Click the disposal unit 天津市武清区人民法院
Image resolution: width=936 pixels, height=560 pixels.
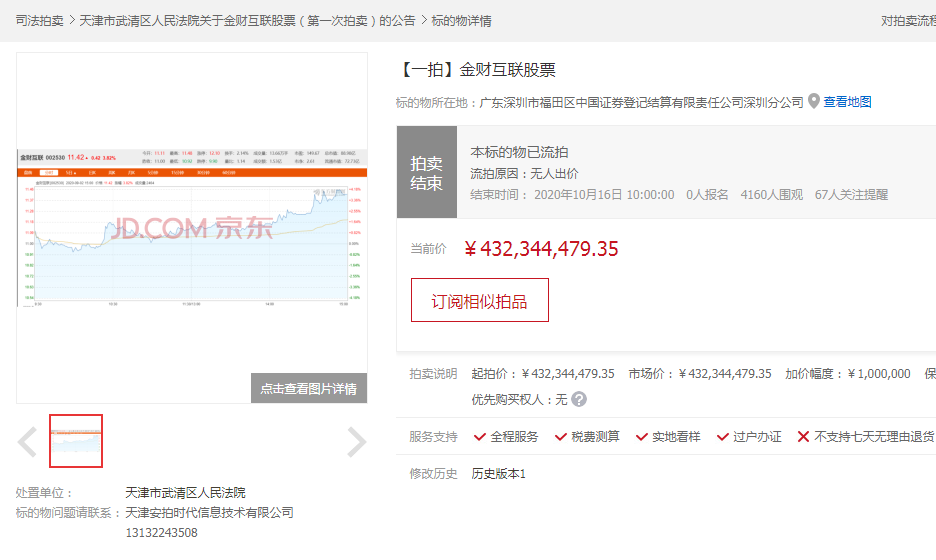click(x=185, y=493)
